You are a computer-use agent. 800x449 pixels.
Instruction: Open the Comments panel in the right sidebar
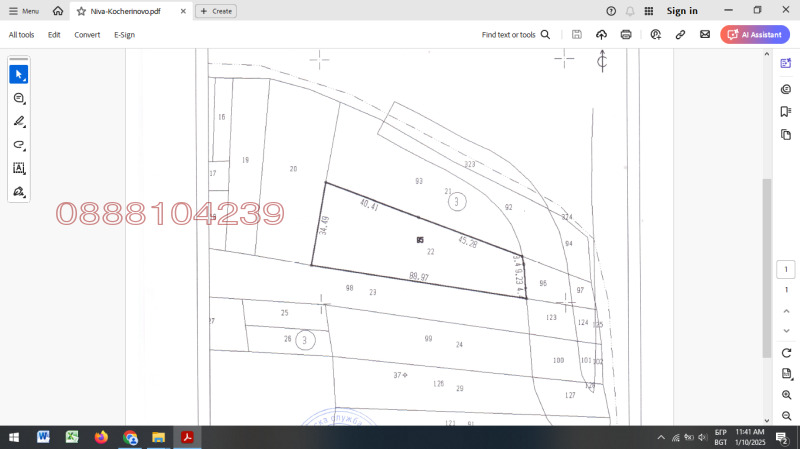pyautogui.click(x=786, y=89)
